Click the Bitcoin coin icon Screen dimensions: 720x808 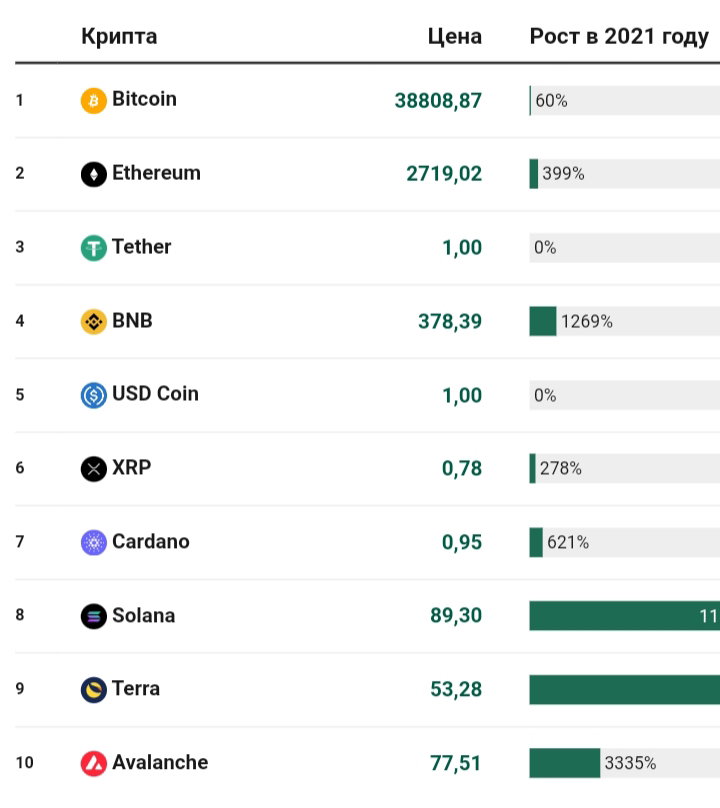tap(94, 100)
